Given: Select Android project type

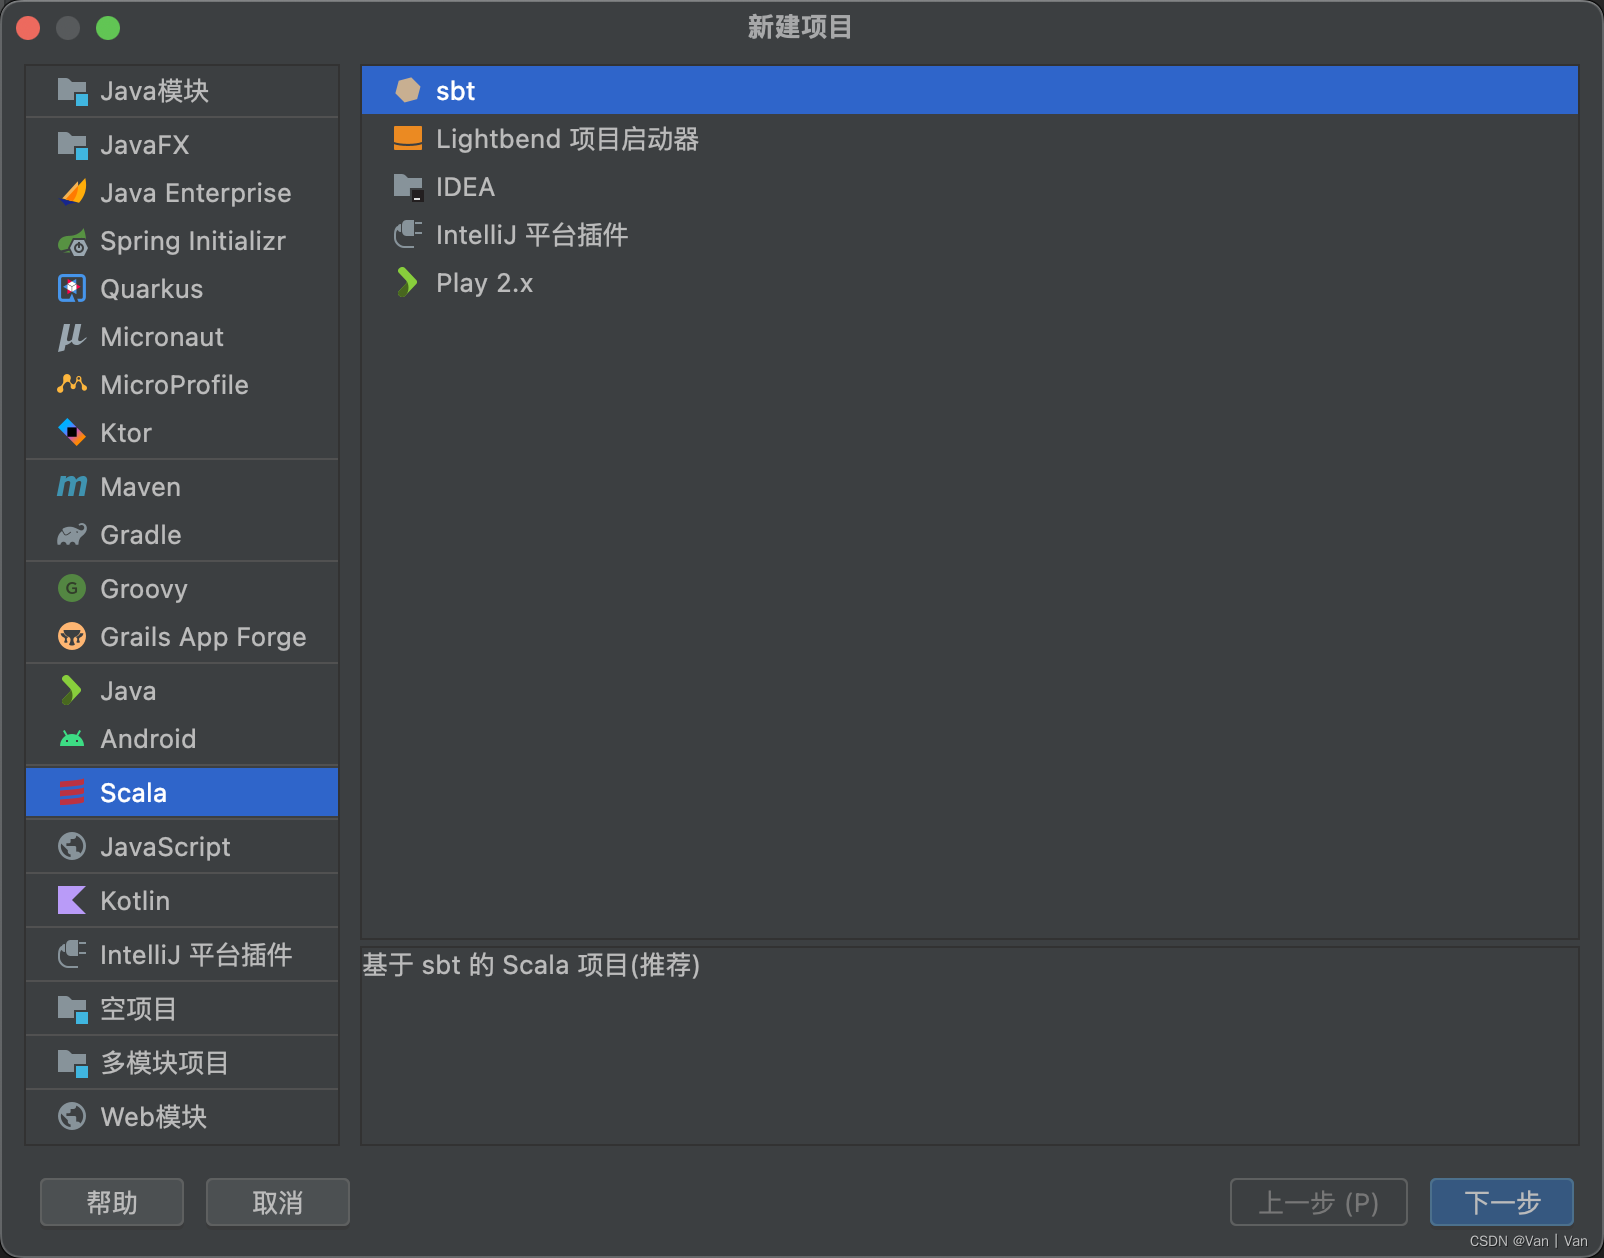Looking at the screenshot, I should [182, 739].
